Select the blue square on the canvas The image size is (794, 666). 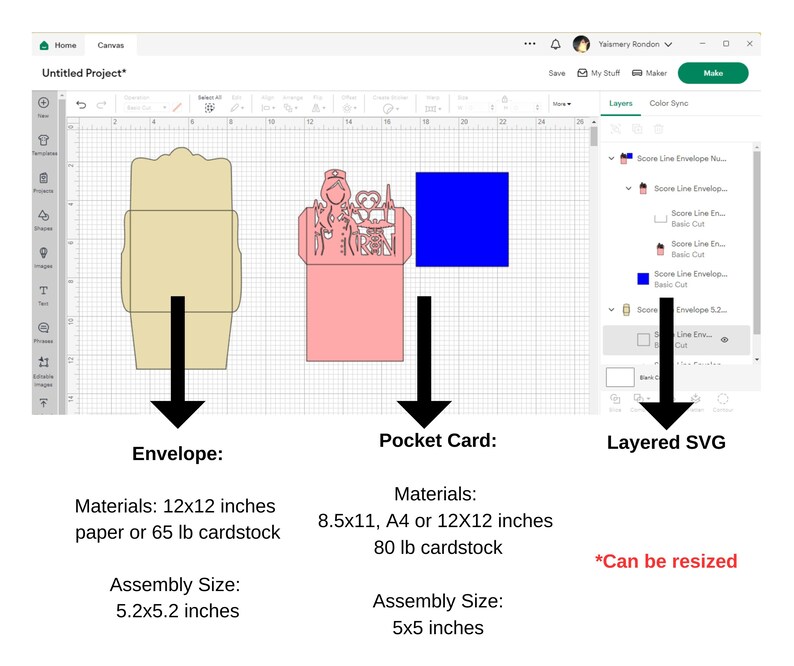pos(462,219)
